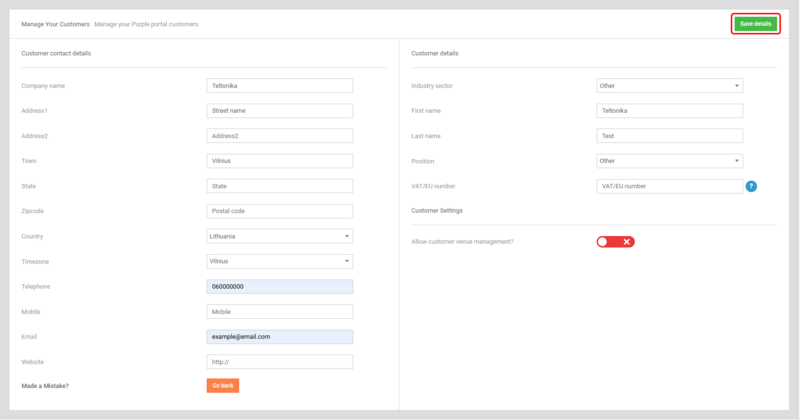The image size is (800, 420).
Task: Focus the Address2 input box
Action: 279,136
